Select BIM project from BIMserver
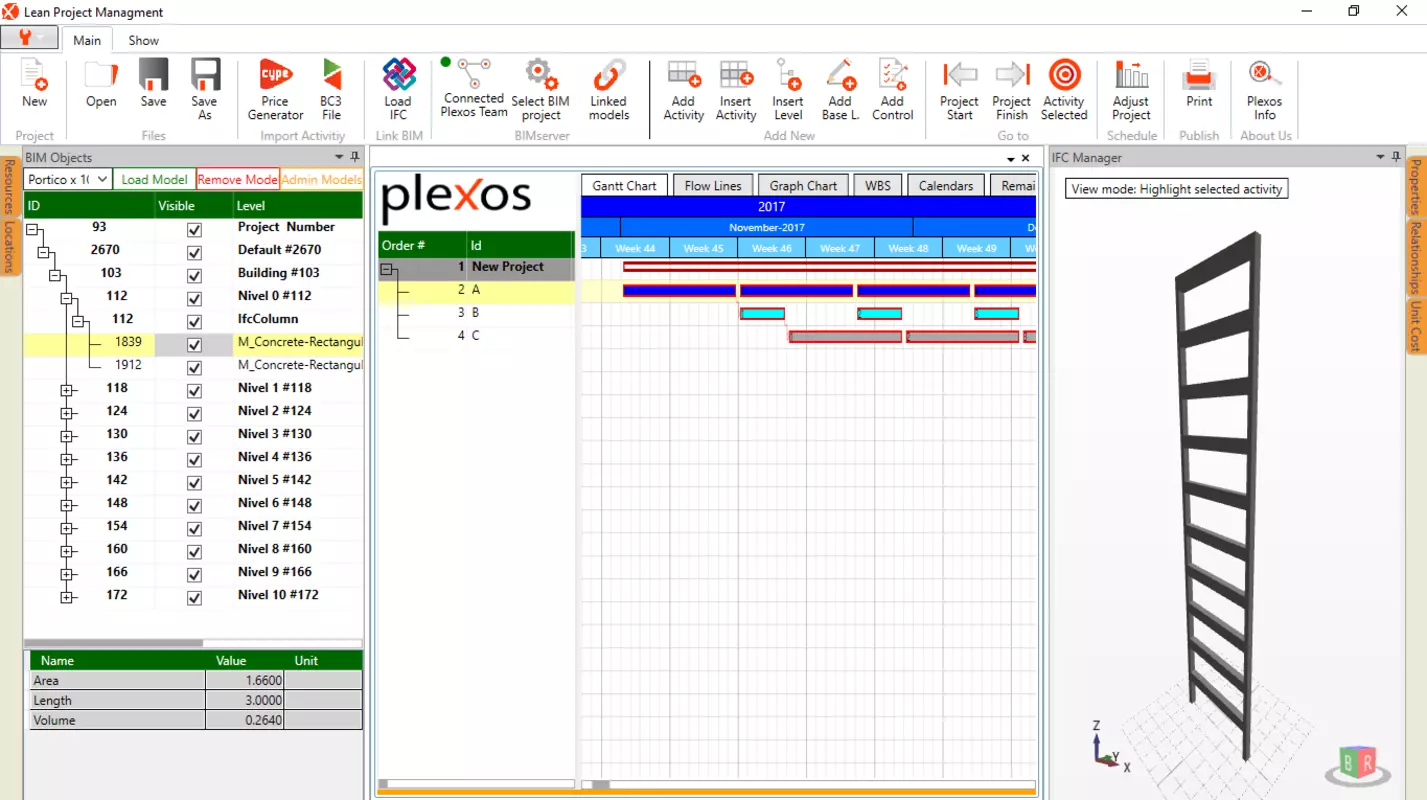 point(541,90)
